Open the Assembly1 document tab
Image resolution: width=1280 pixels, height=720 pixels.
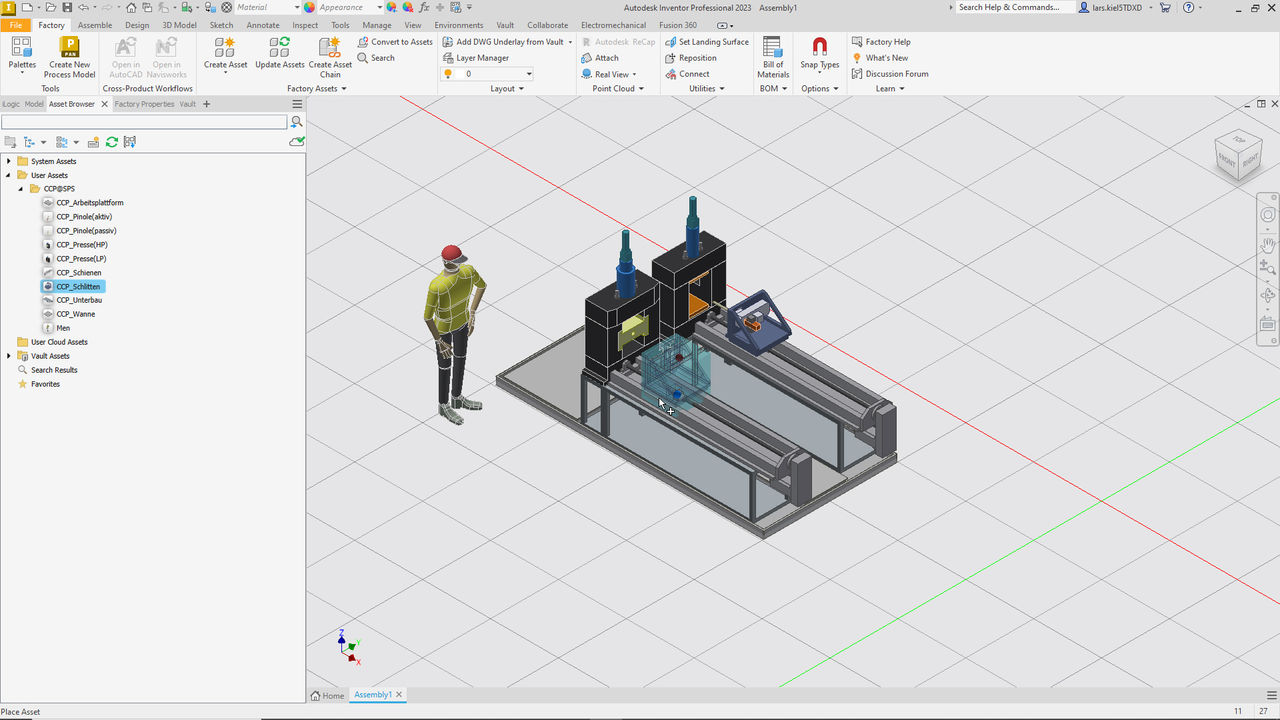click(x=373, y=694)
